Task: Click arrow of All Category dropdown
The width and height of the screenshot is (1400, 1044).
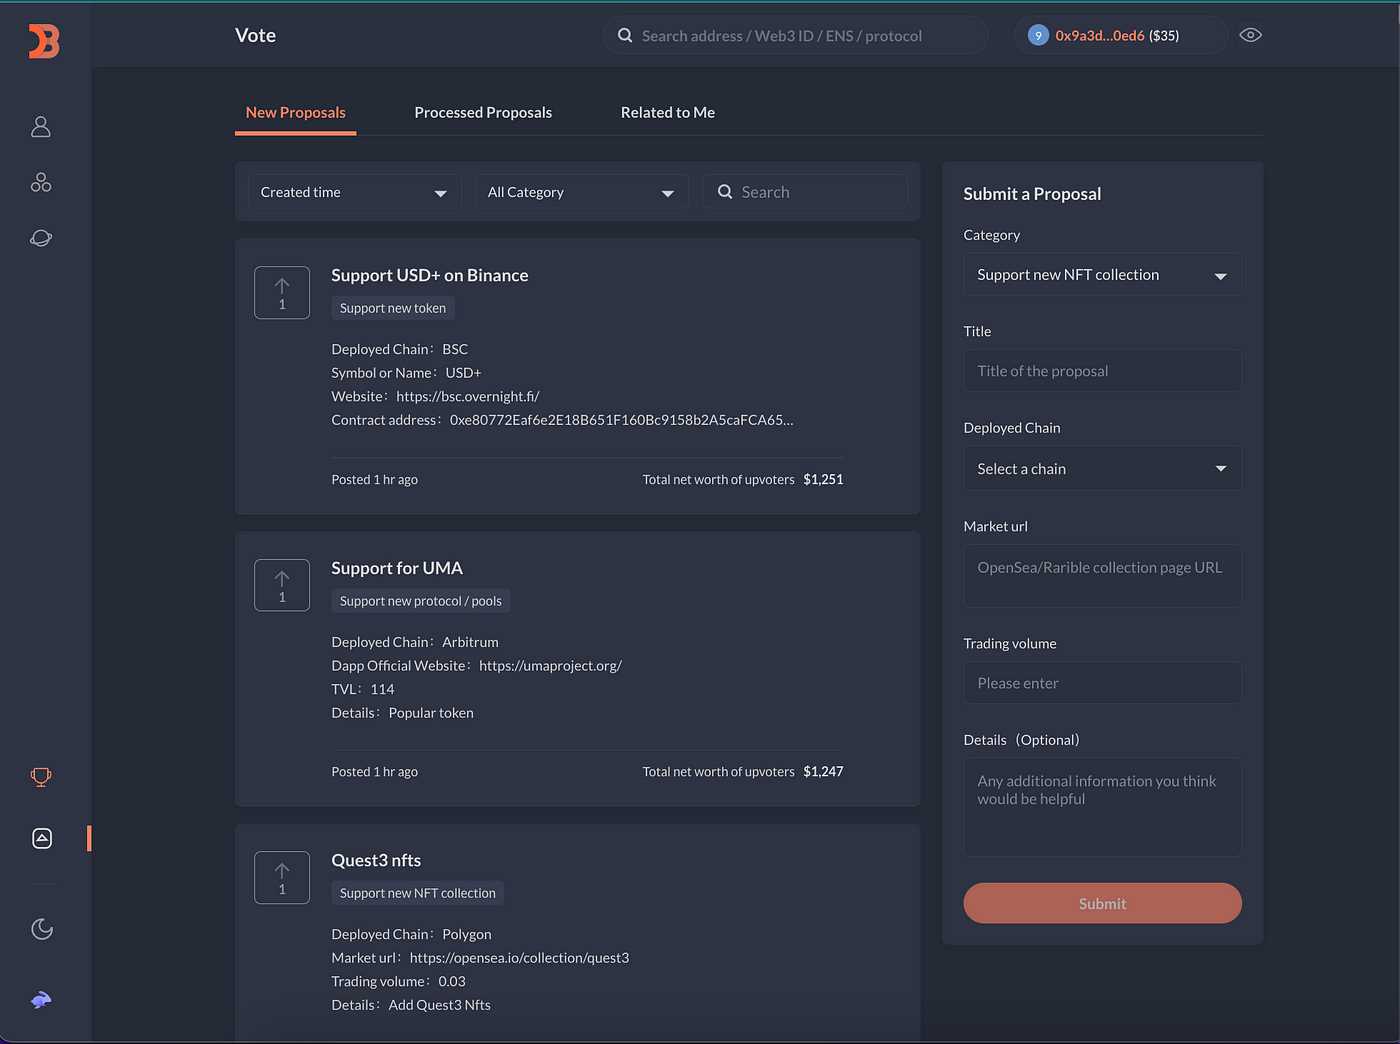Action: coord(667,193)
